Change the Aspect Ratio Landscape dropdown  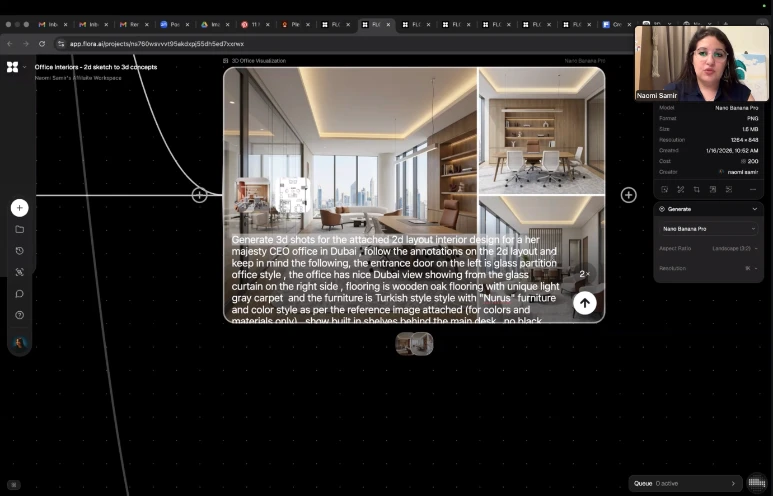click(x=733, y=248)
